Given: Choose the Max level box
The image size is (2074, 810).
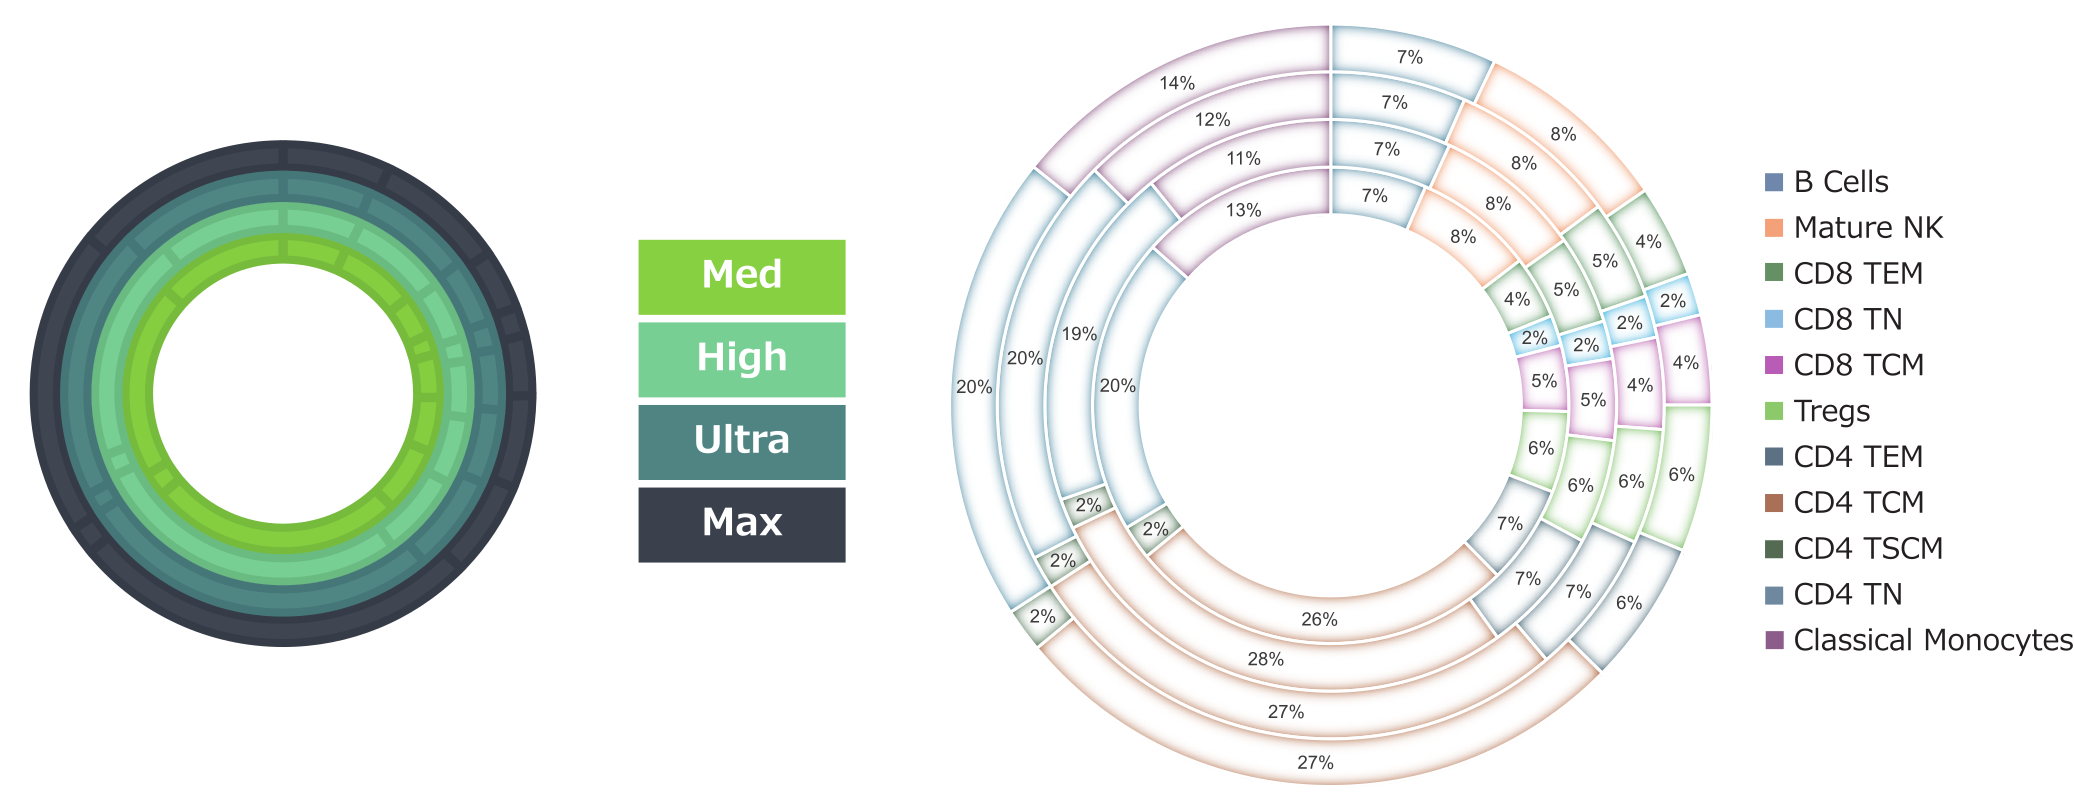Looking at the screenshot, I should [x=742, y=524].
